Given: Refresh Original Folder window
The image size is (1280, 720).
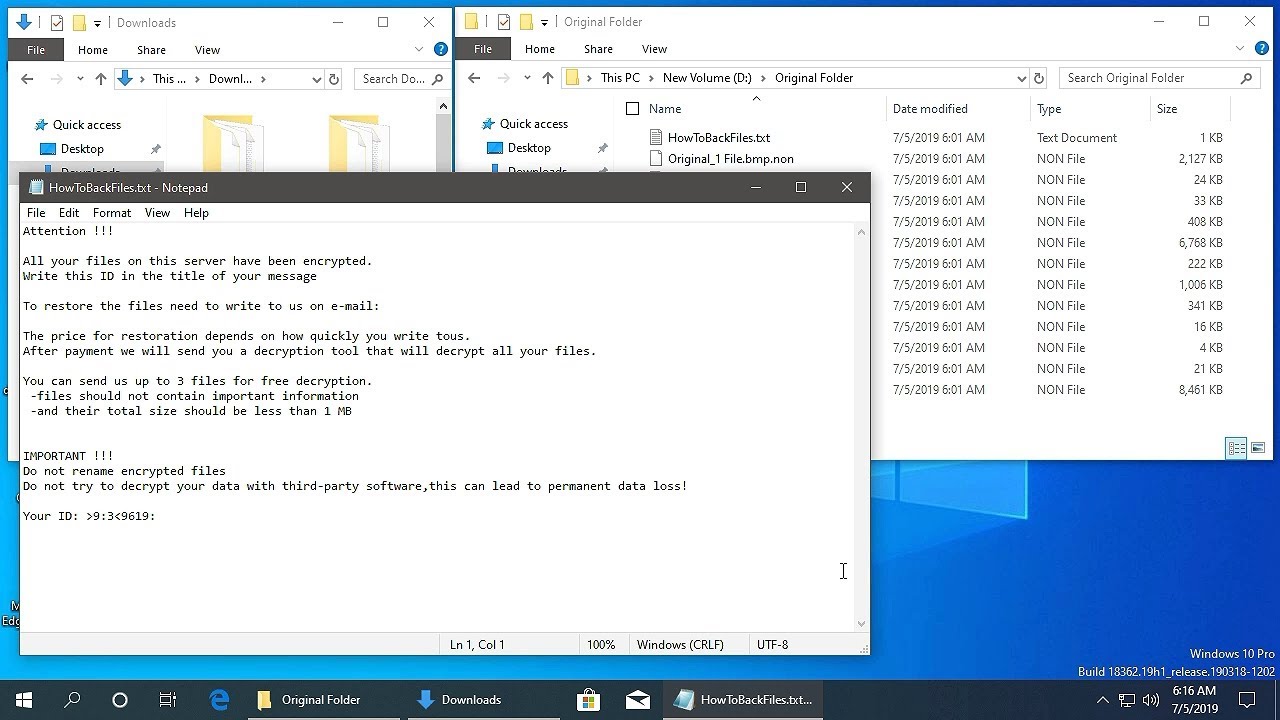Looking at the screenshot, I should (1039, 78).
